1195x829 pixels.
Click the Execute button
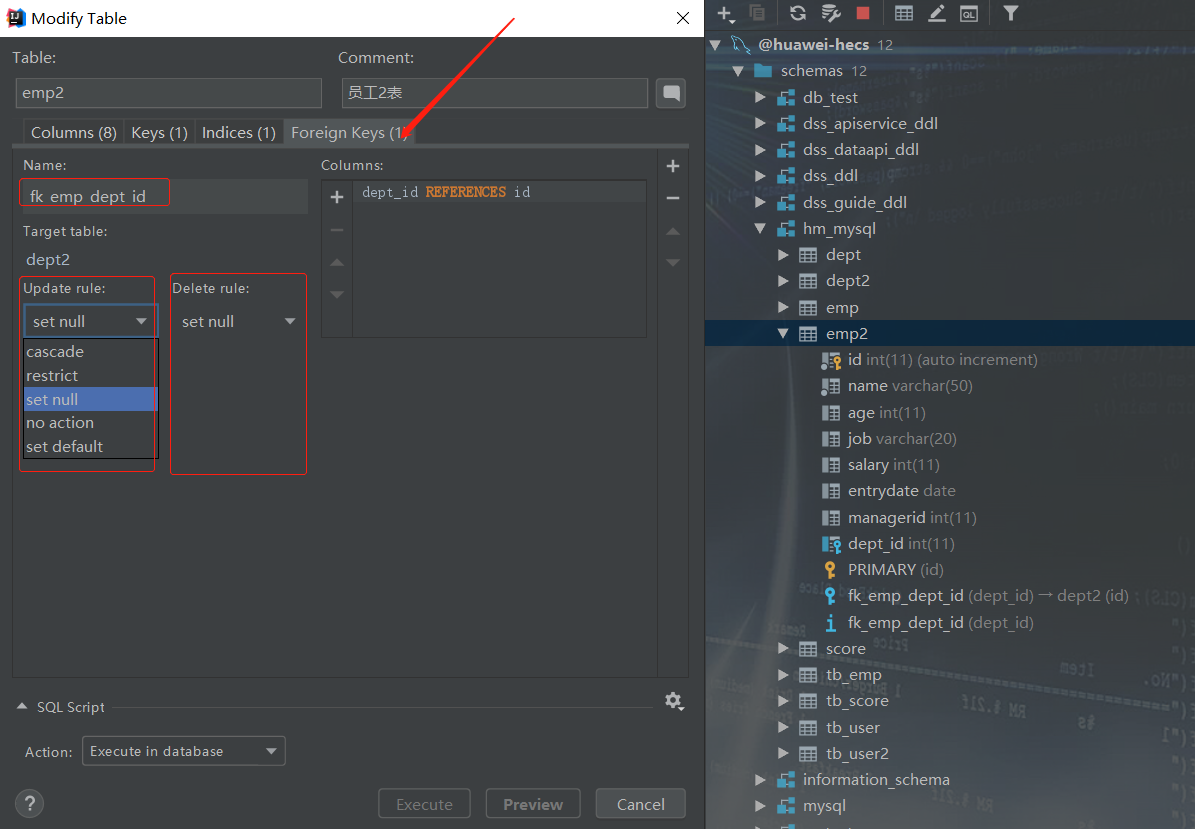(x=424, y=804)
